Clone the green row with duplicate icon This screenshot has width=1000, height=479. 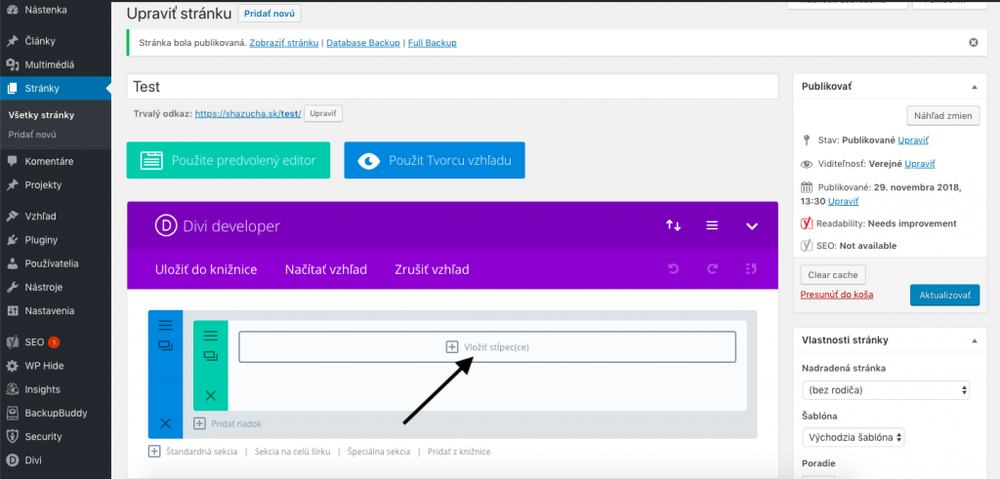(x=210, y=356)
